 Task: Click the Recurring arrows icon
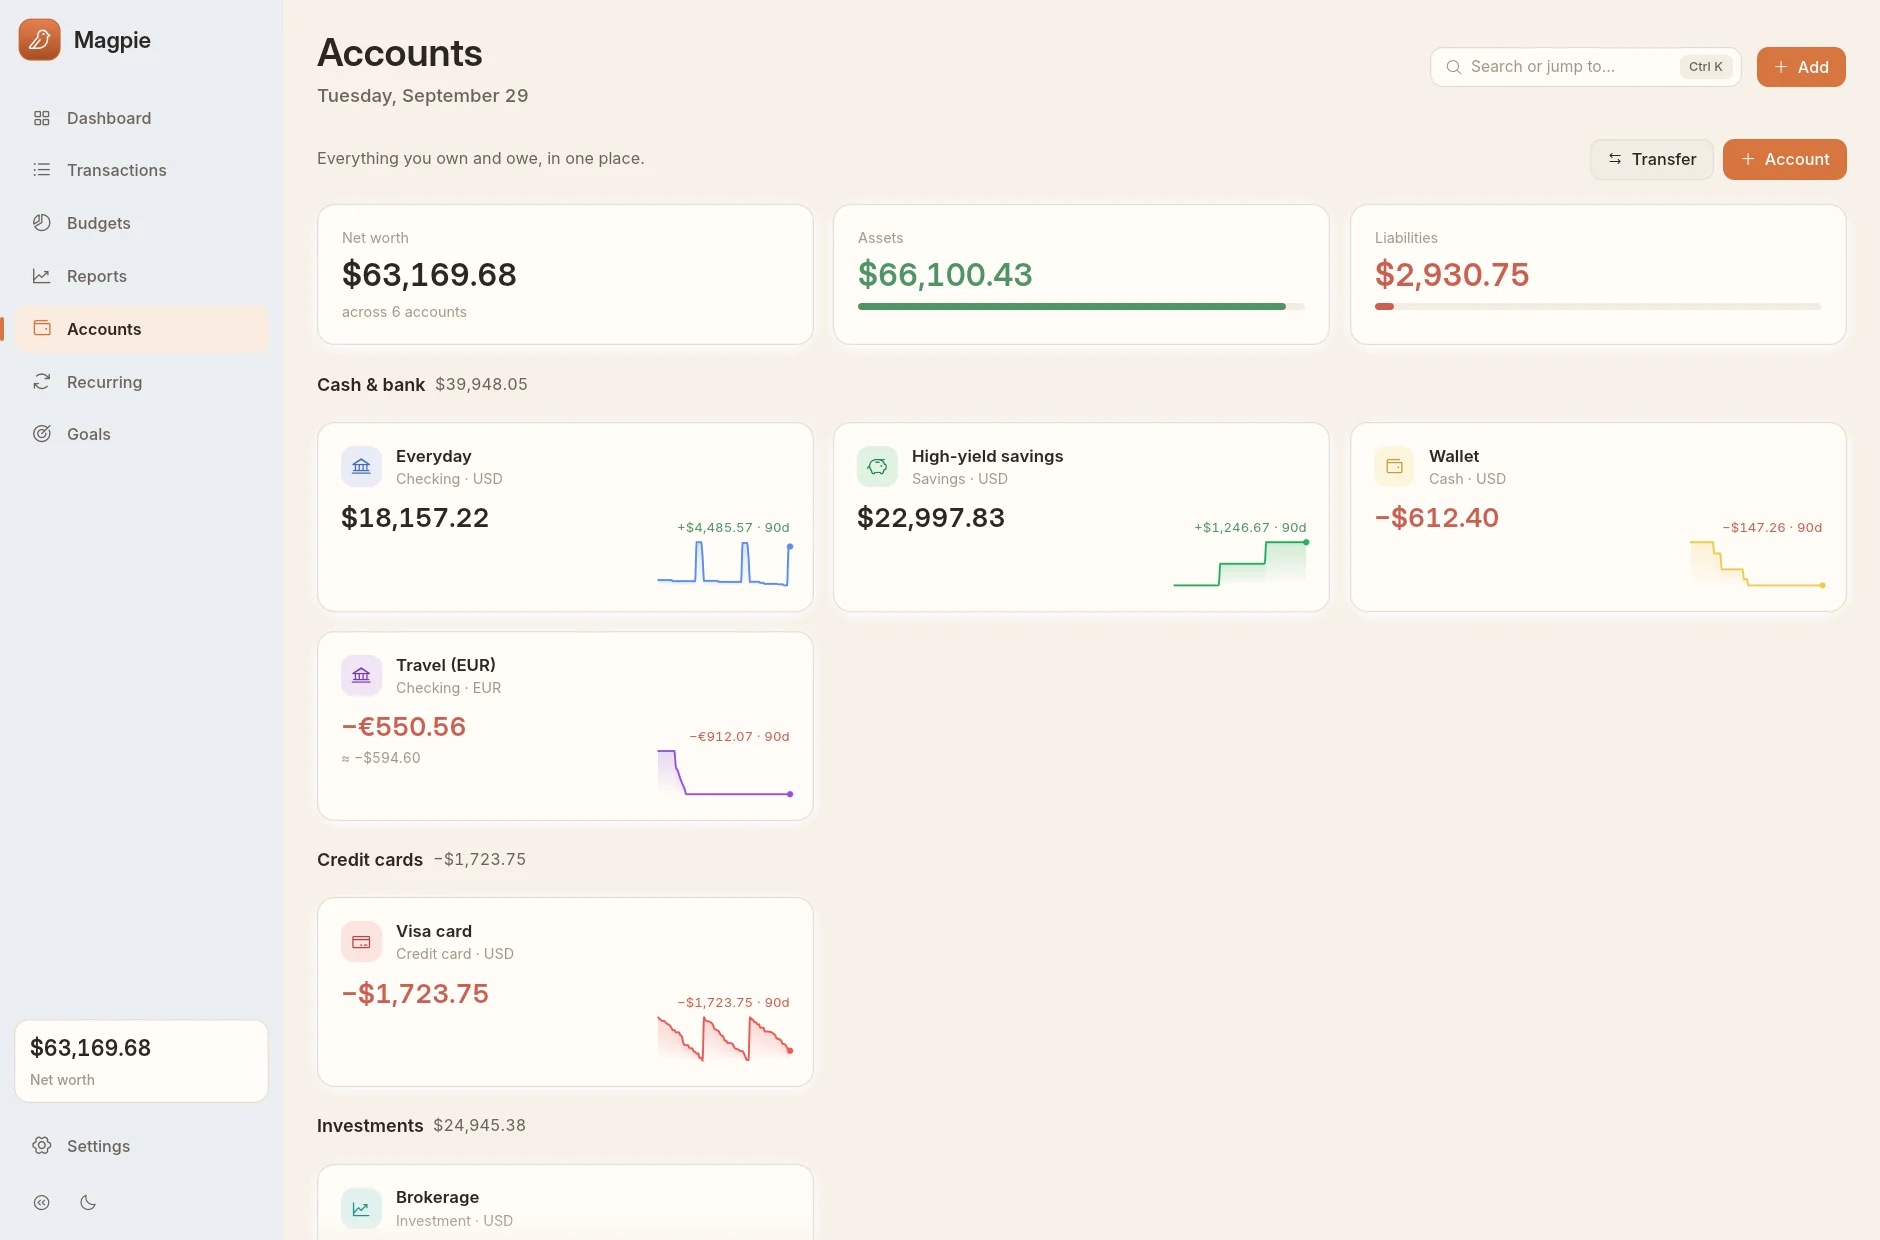point(41,382)
